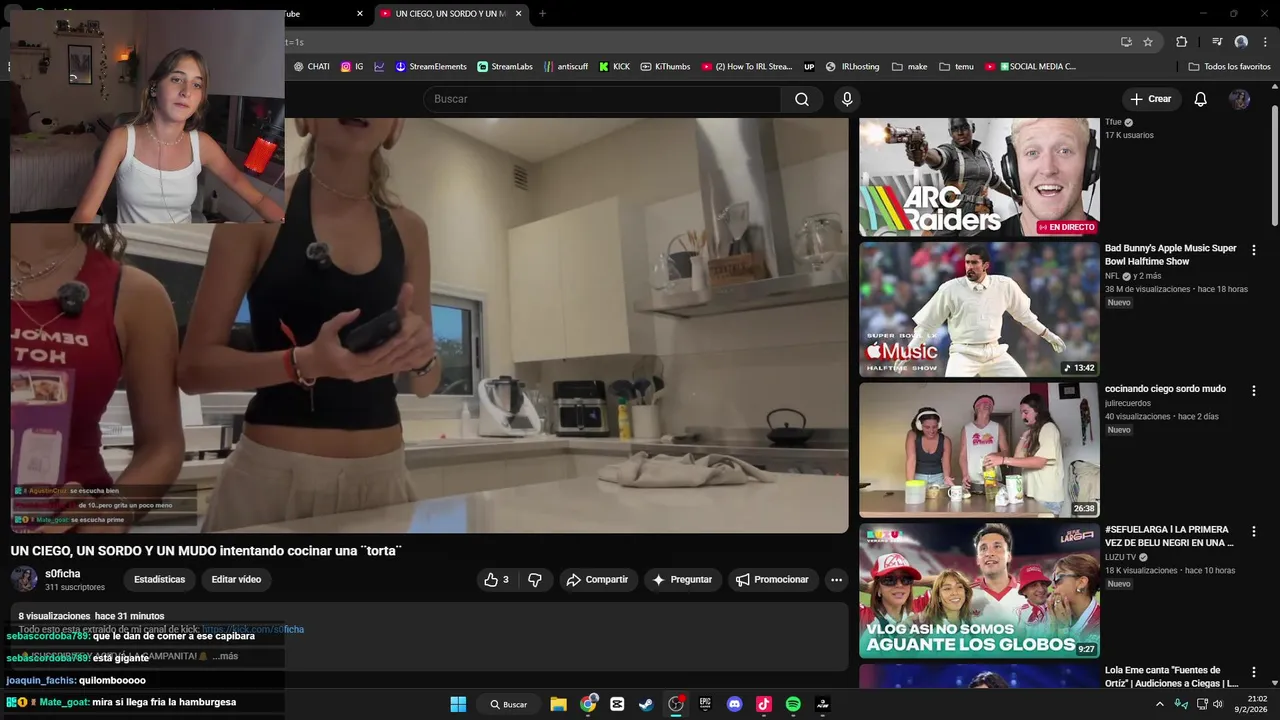Open the StreamLabs bookmark
The height and width of the screenshot is (720, 1280).
coord(505,67)
